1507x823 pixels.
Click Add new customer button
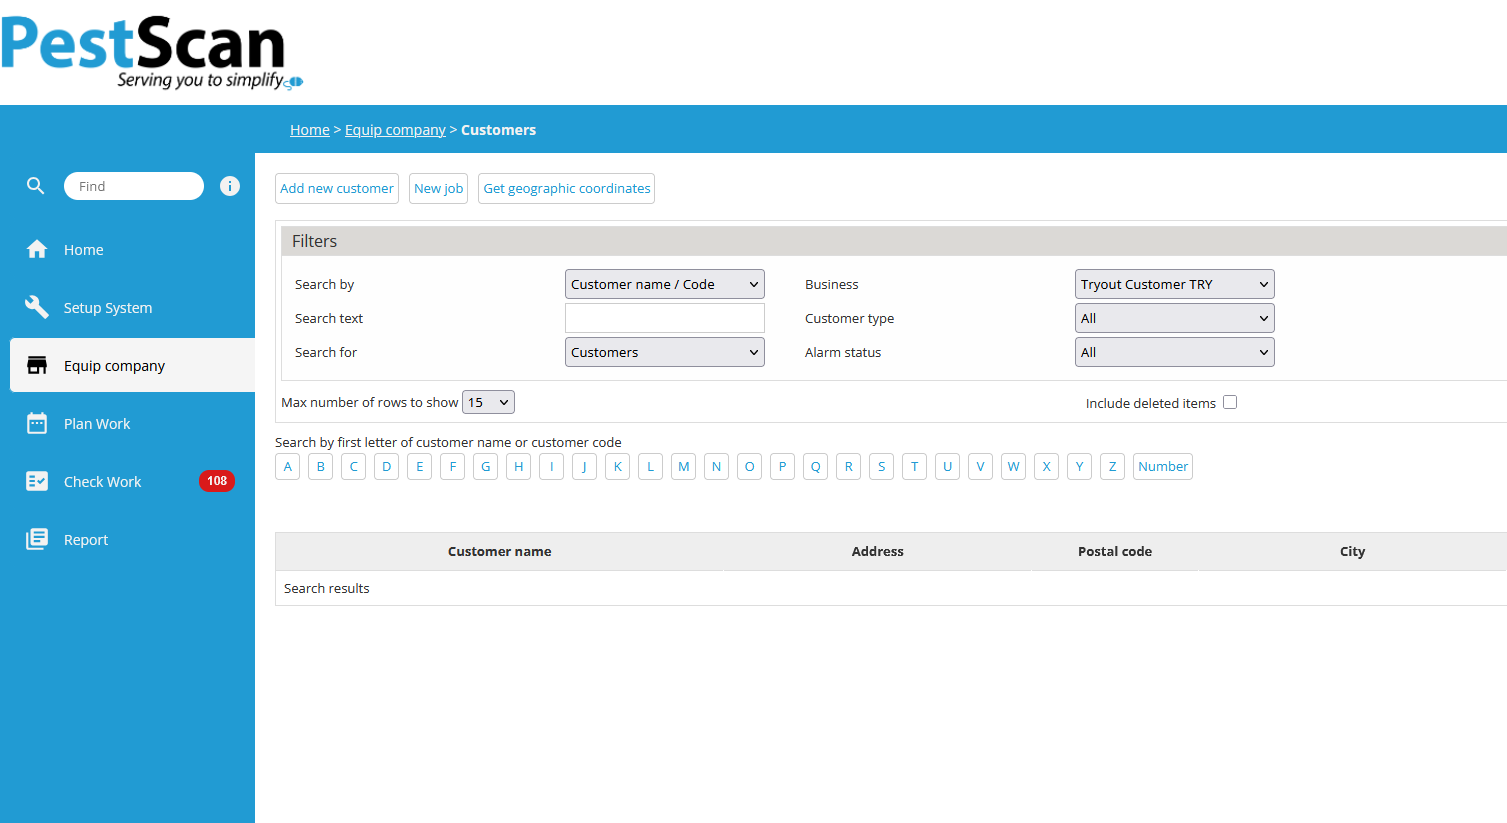[x=337, y=188]
